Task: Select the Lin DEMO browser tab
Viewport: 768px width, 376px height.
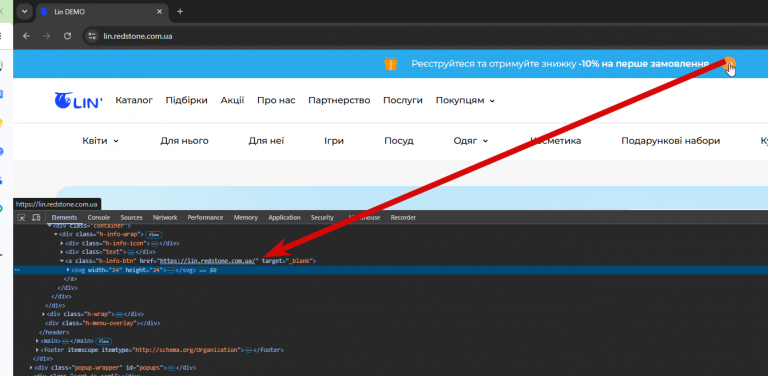Action: pos(101,11)
